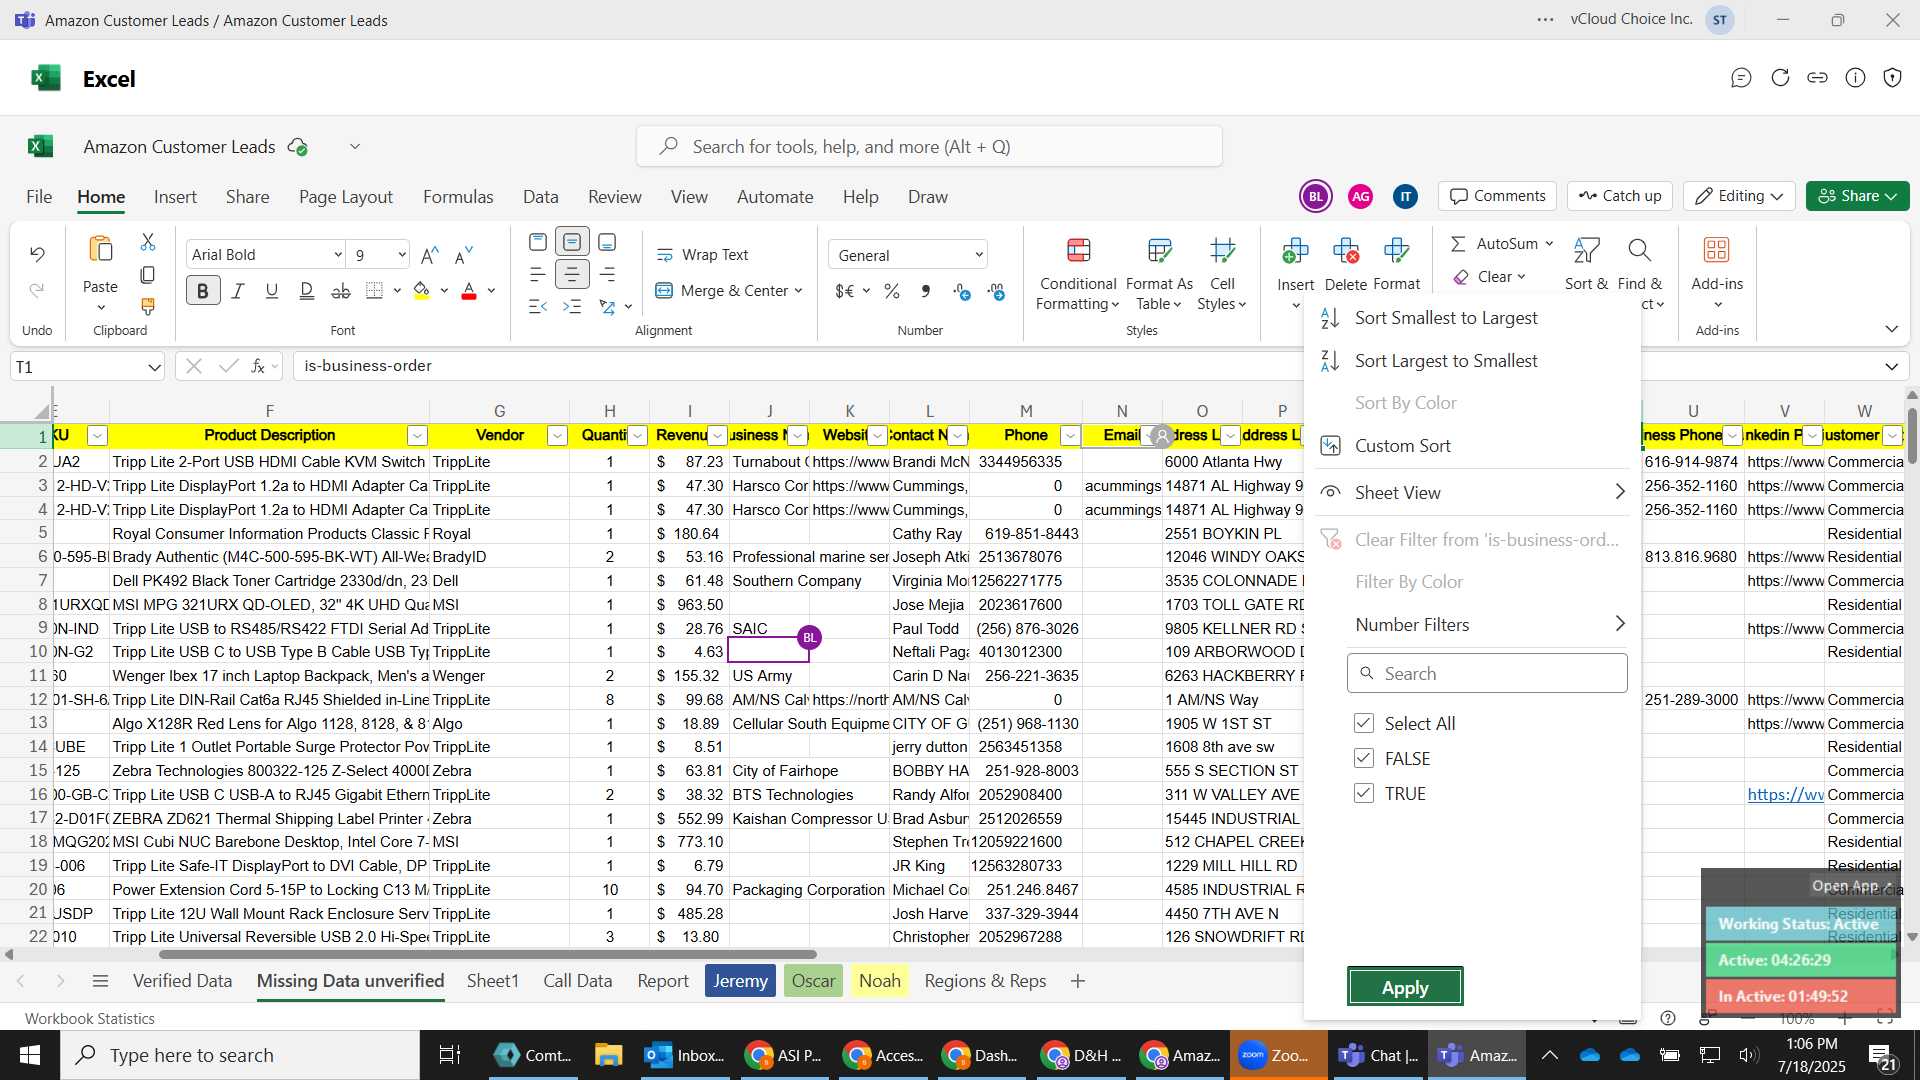Open Add-ins icon

pyautogui.click(x=1717, y=250)
